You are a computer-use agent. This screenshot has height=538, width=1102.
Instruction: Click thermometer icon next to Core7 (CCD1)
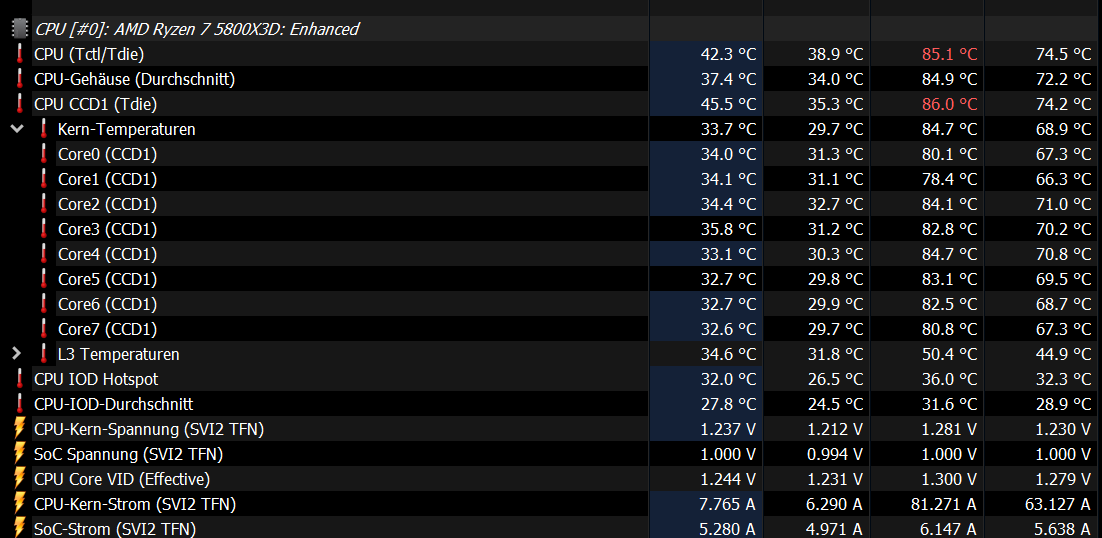click(44, 329)
